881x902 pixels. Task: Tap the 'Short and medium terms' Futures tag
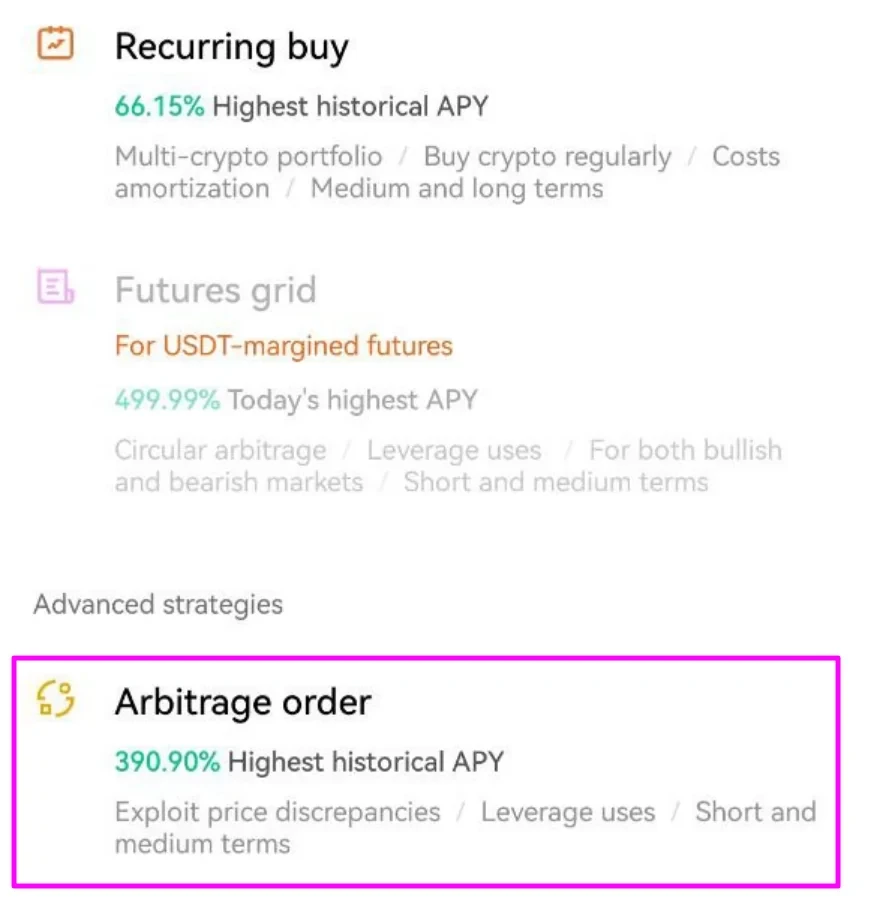pos(555,482)
